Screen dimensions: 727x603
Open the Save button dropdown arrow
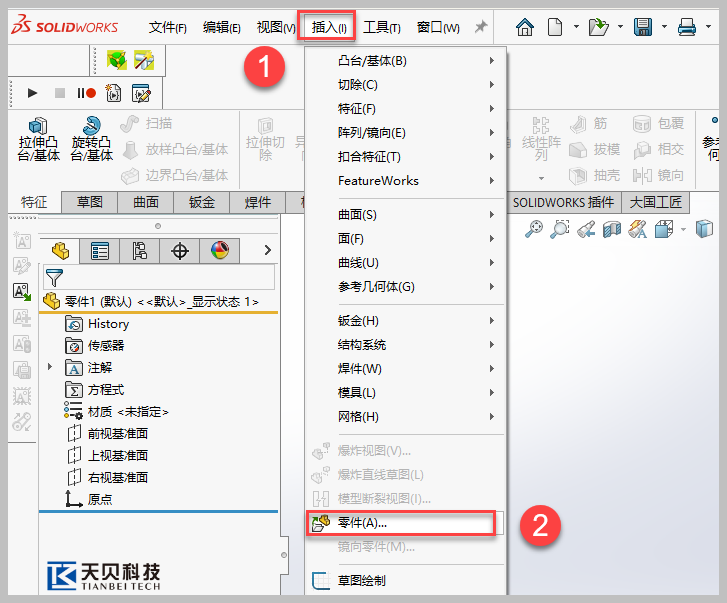click(x=663, y=27)
